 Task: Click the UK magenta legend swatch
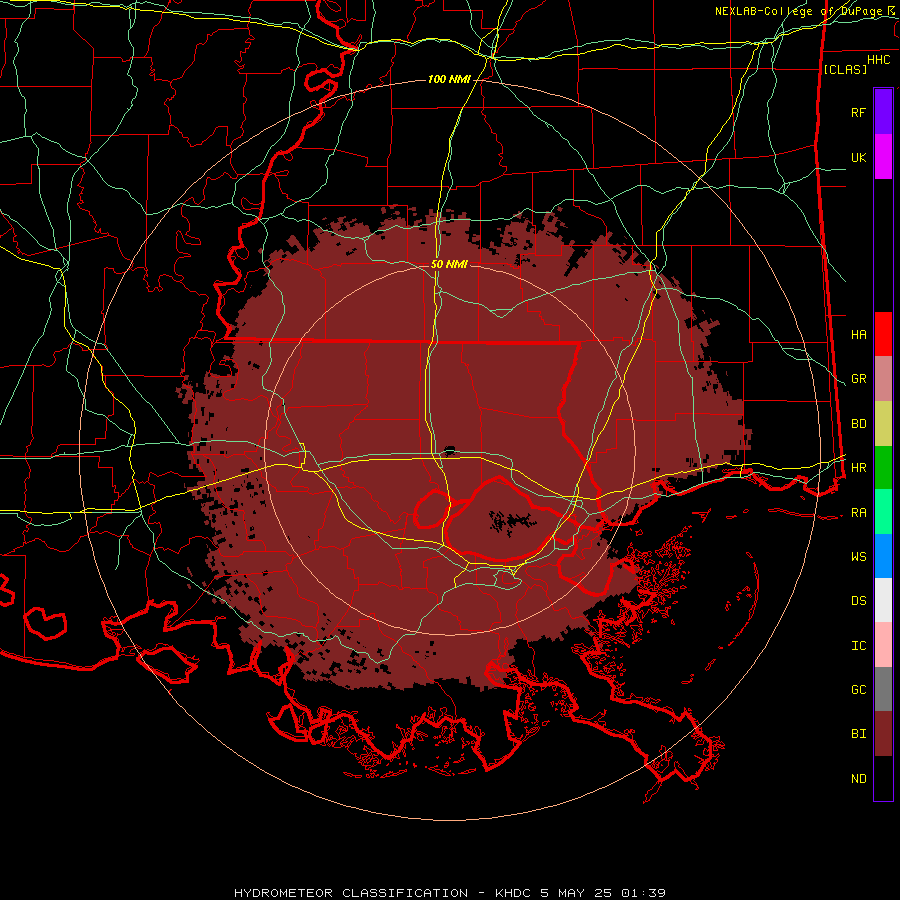(883, 157)
